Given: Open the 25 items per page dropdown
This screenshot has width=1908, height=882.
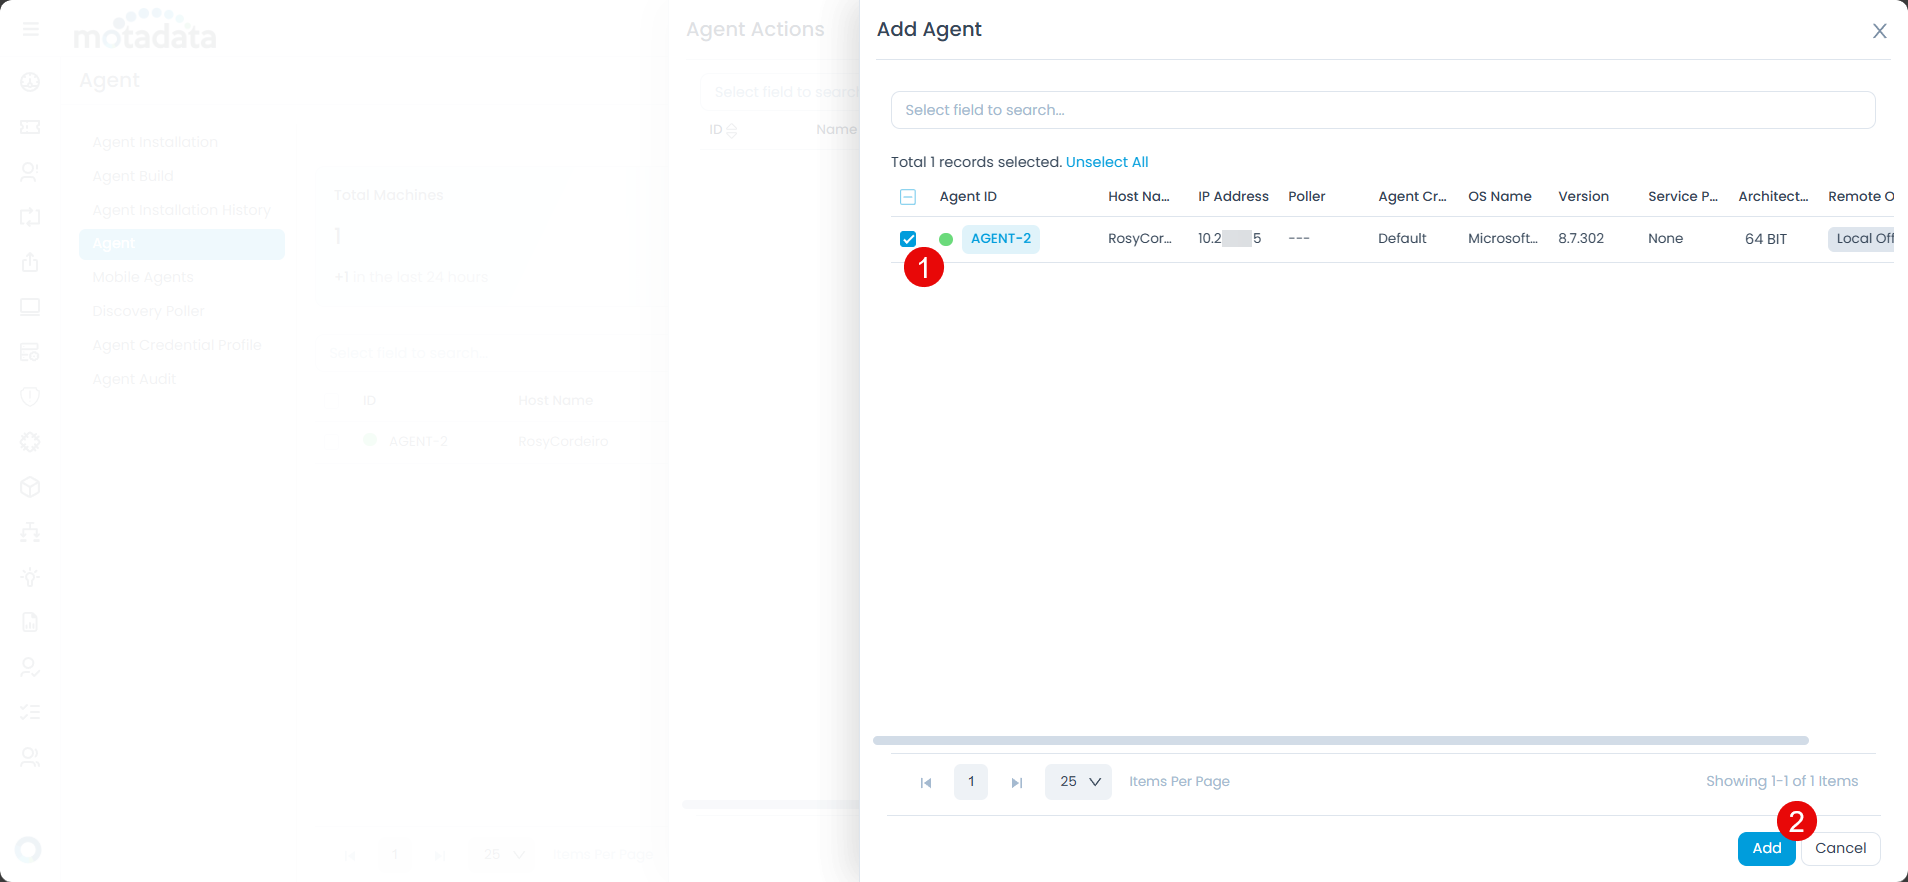Looking at the screenshot, I should 1078,782.
